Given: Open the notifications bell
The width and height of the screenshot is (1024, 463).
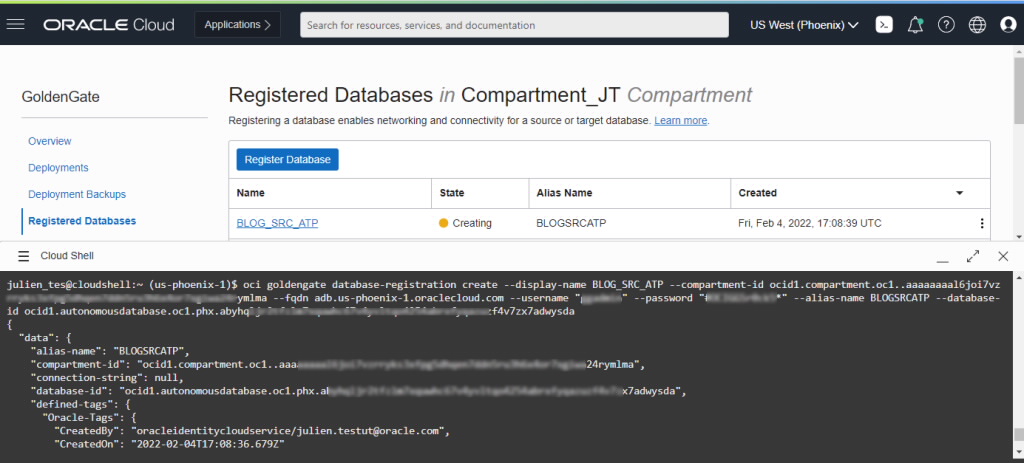Looking at the screenshot, I should pos(916,25).
